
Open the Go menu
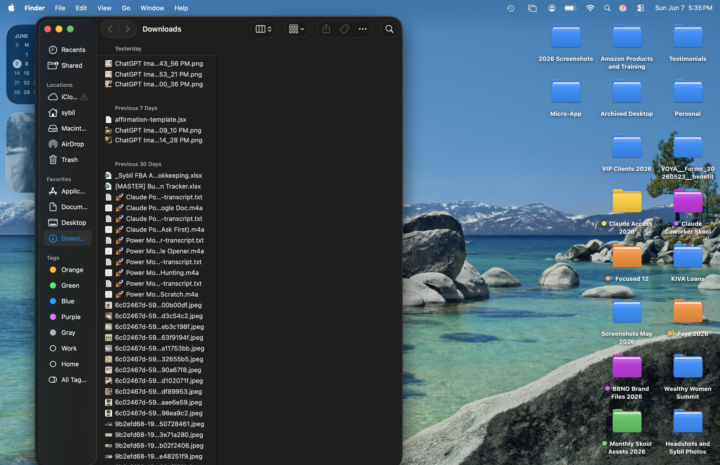point(126,8)
